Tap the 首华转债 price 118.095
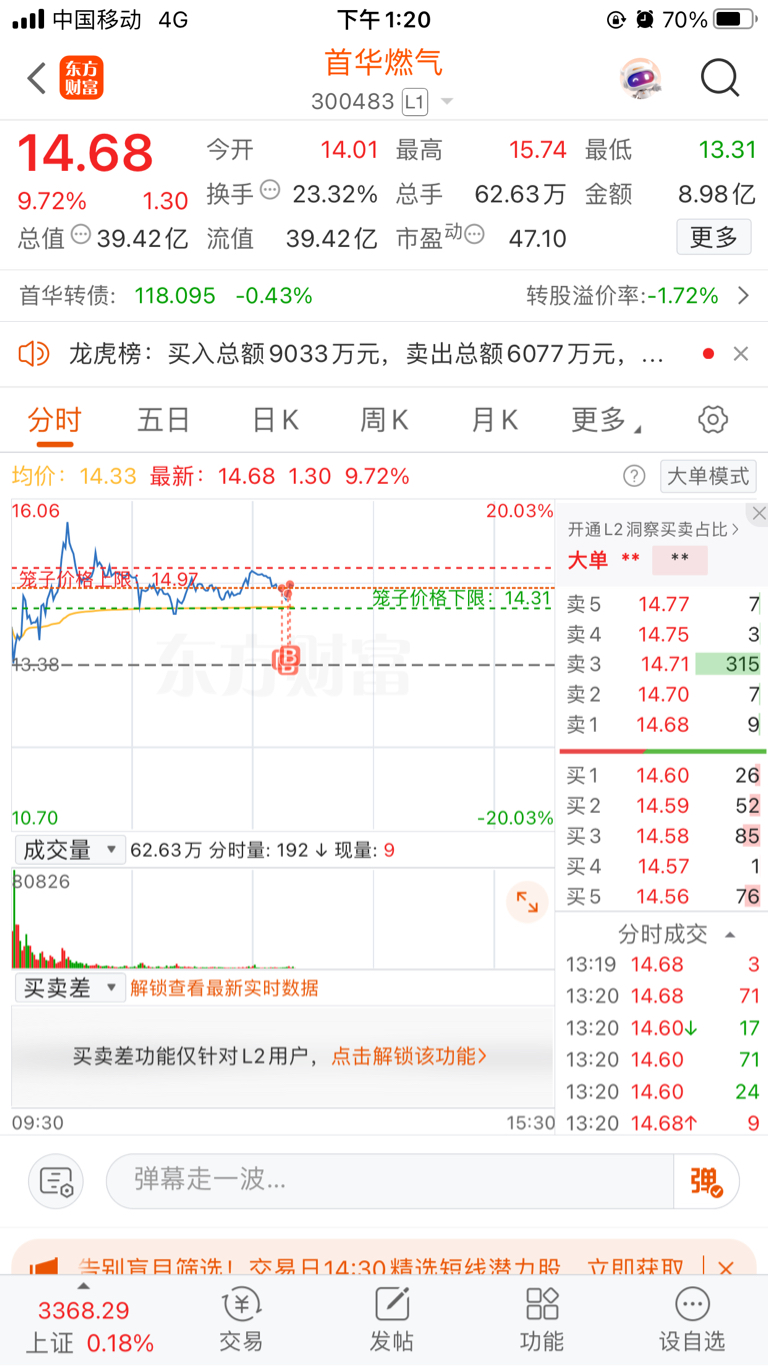768x1366 pixels. pyautogui.click(x=175, y=295)
